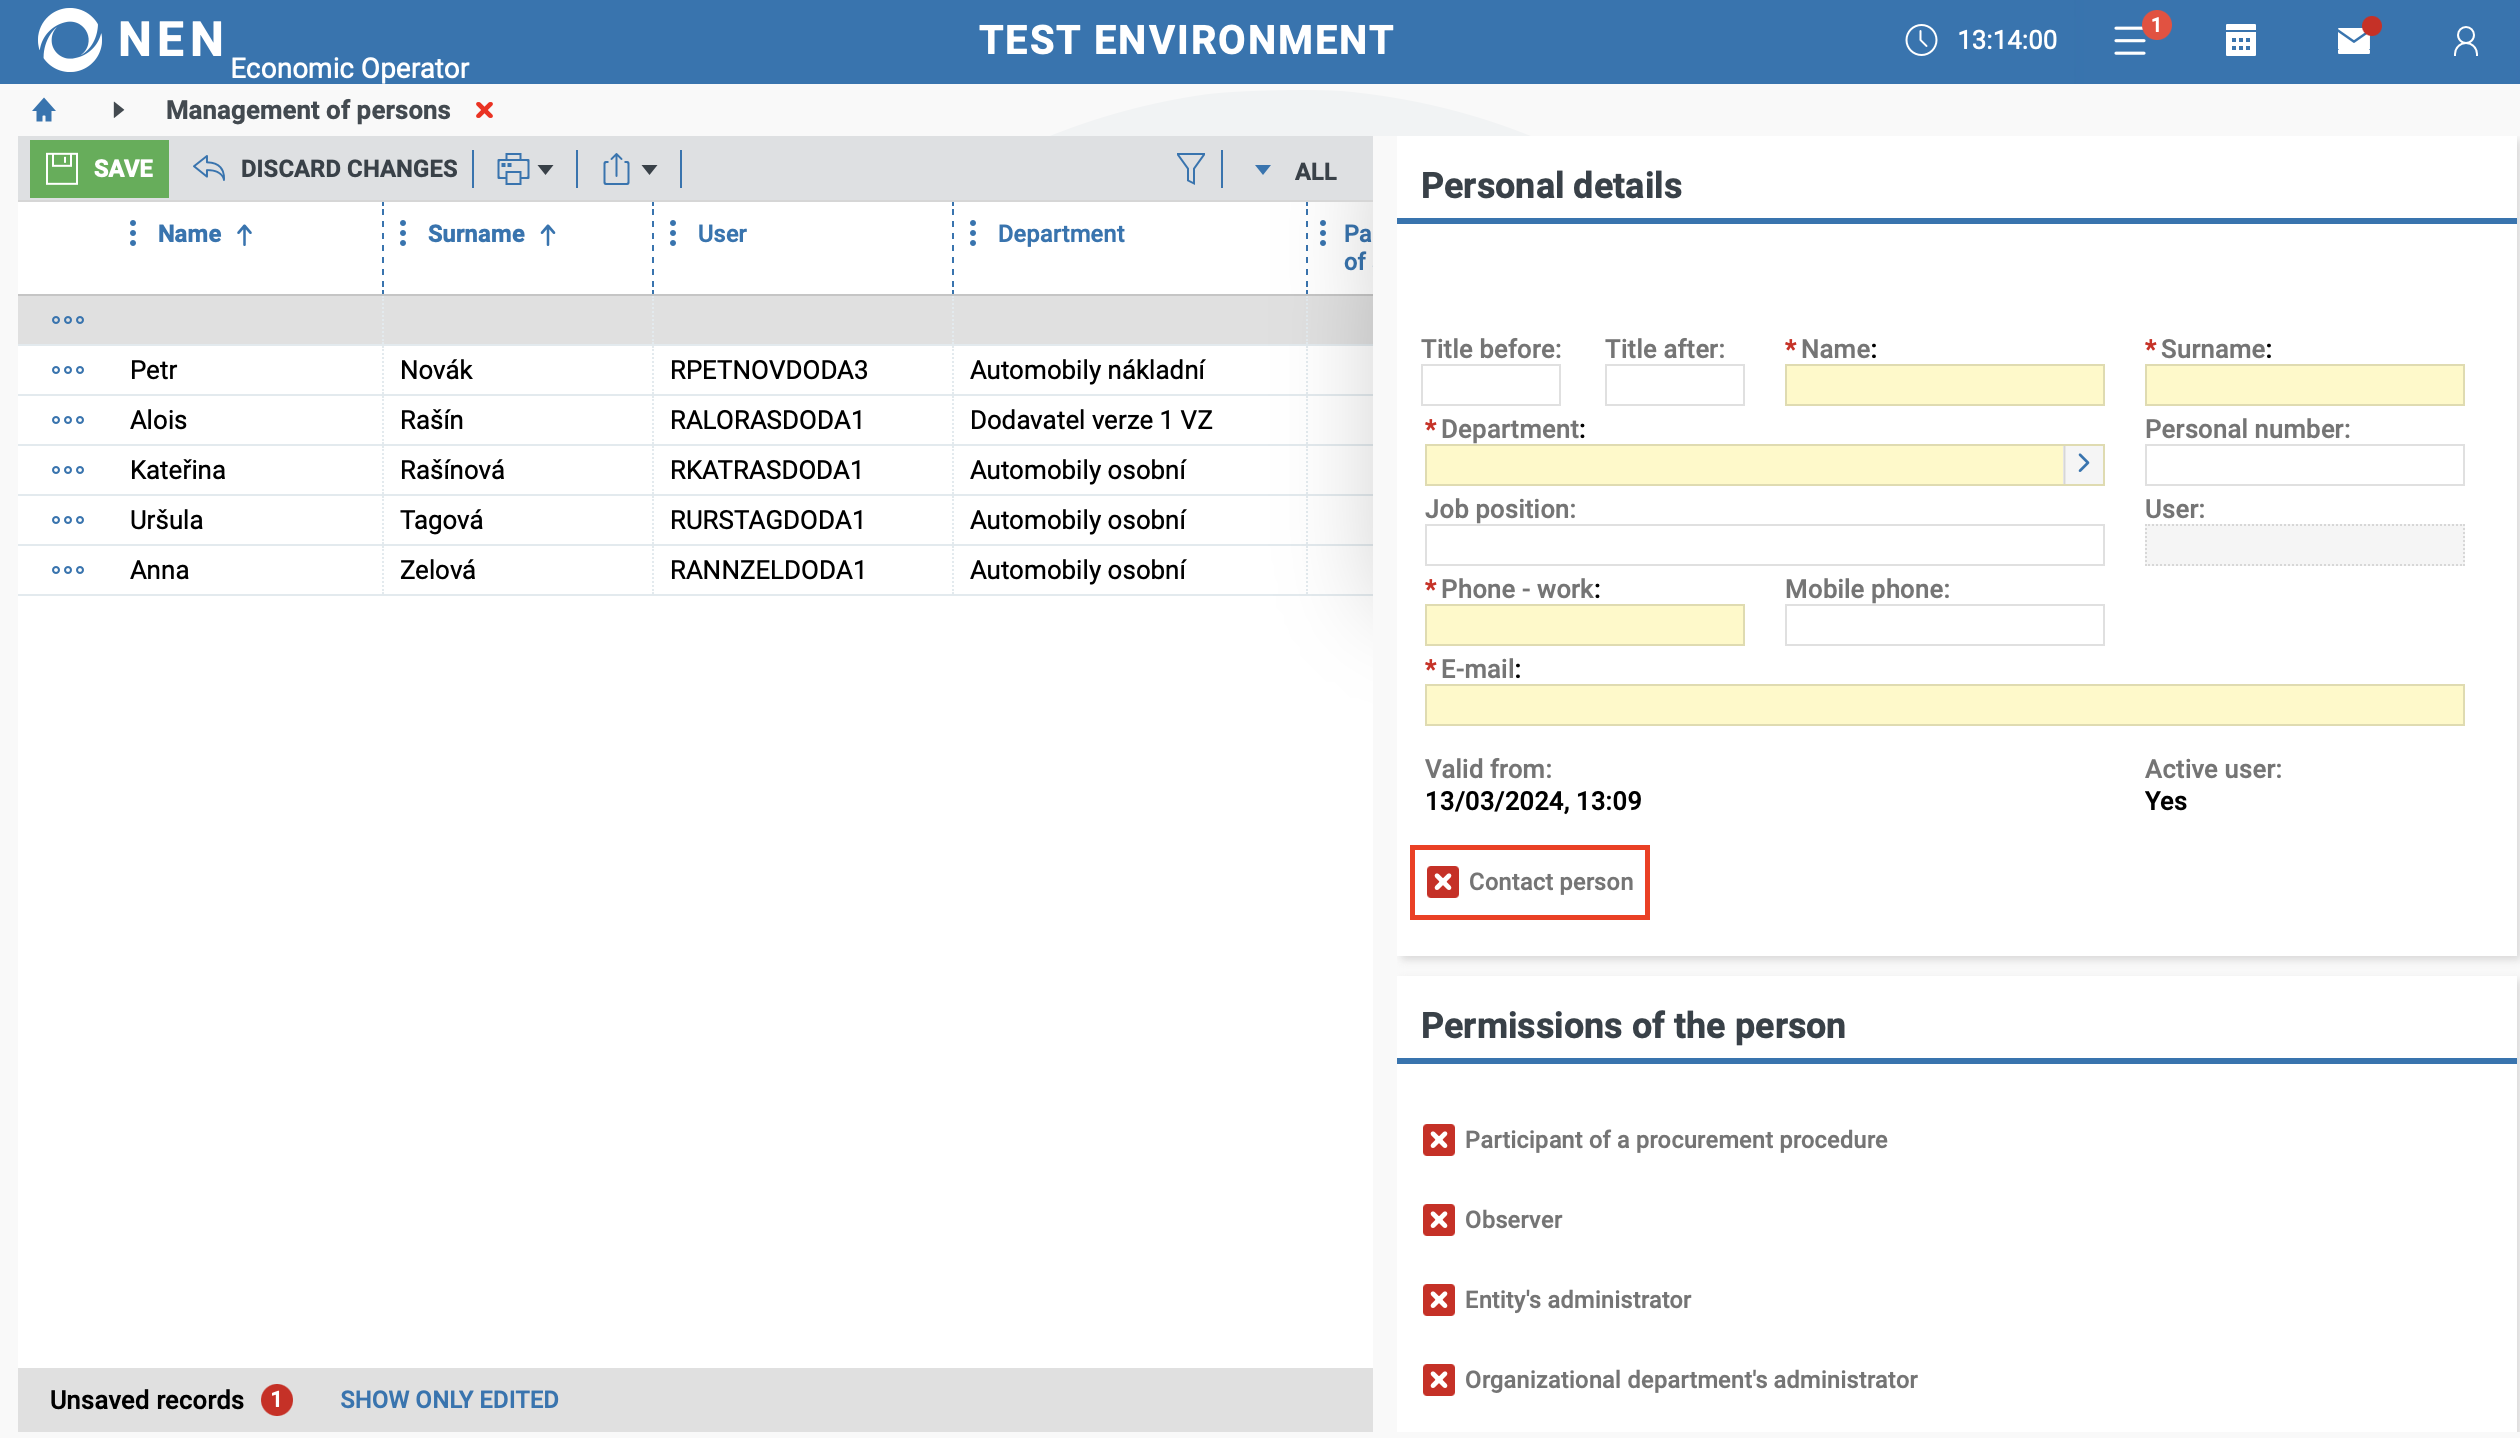This screenshot has height=1438, width=2520.
Task: Click the filter funnel icon
Action: [x=1190, y=169]
